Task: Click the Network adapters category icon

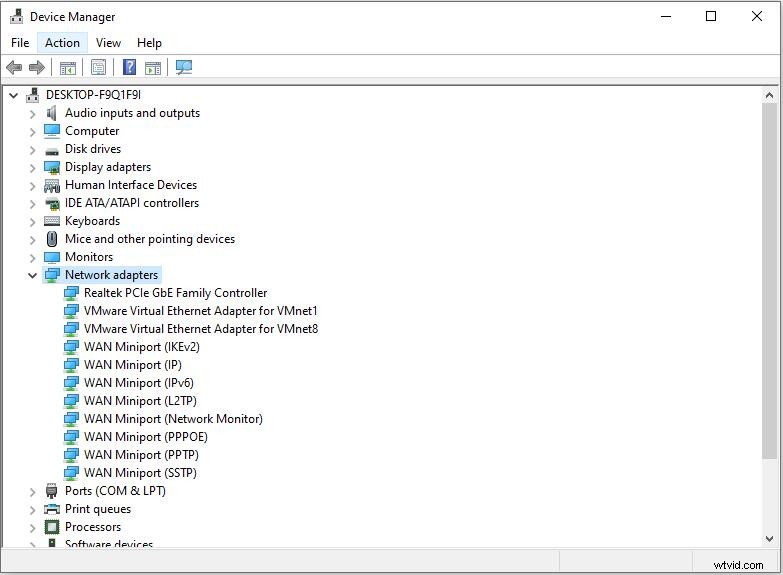Action: pos(52,275)
